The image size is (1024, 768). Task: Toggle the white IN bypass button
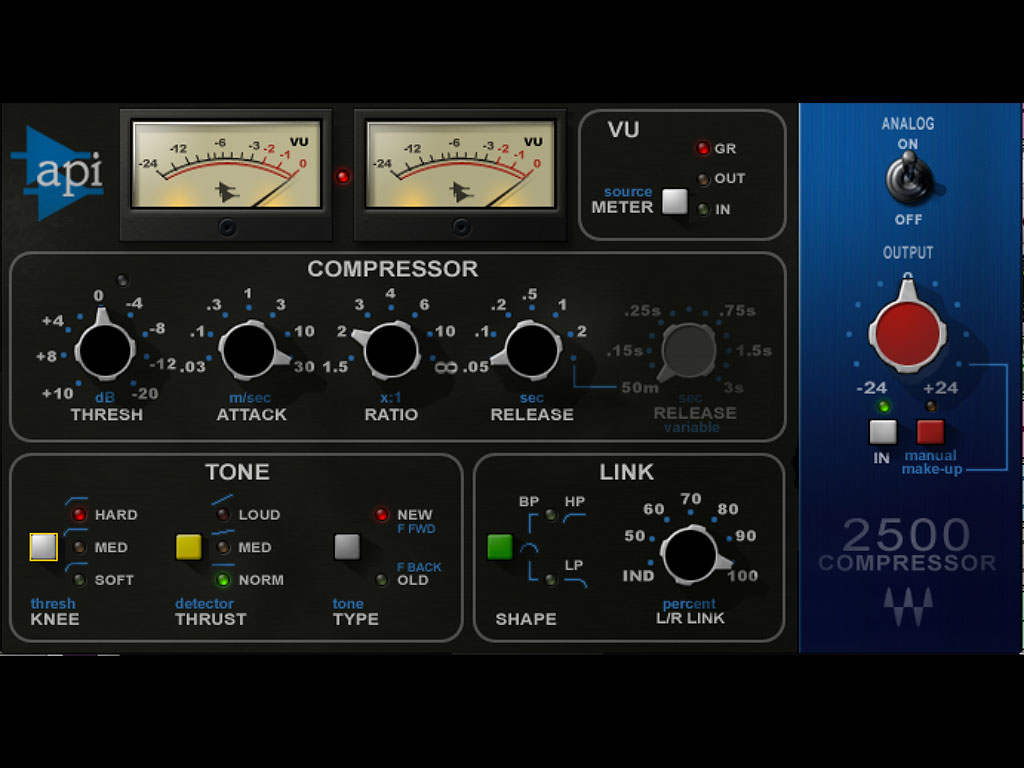coord(882,432)
